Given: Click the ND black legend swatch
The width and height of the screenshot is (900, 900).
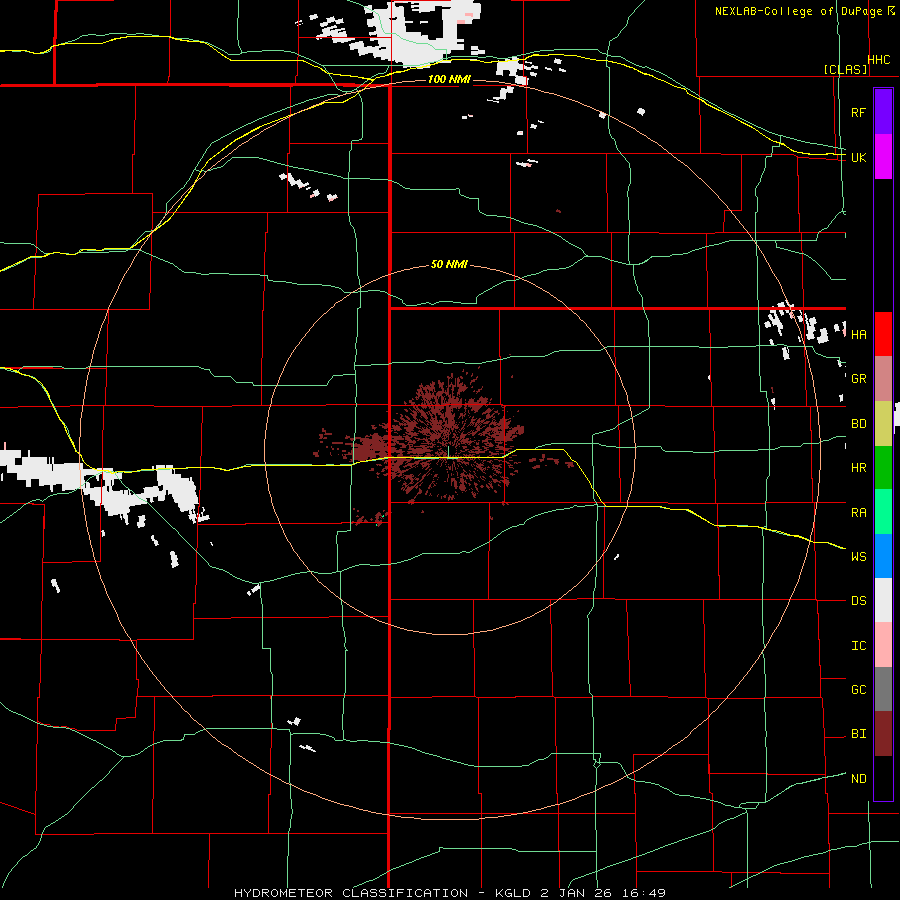Looking at the screenshot, I should coord(883,778).
